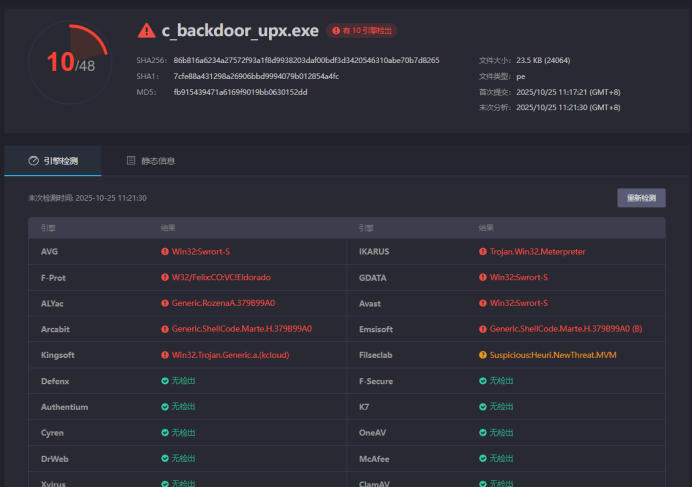
Task: Click the IKARUS engine name
Action: (x=374, y=252)
